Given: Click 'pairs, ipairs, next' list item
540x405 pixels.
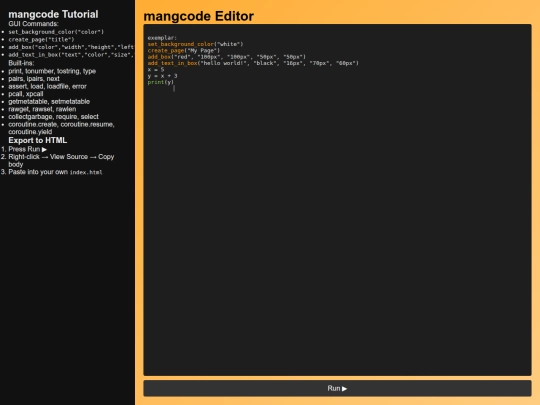Looking at the screenshot, I should point(34,79).
